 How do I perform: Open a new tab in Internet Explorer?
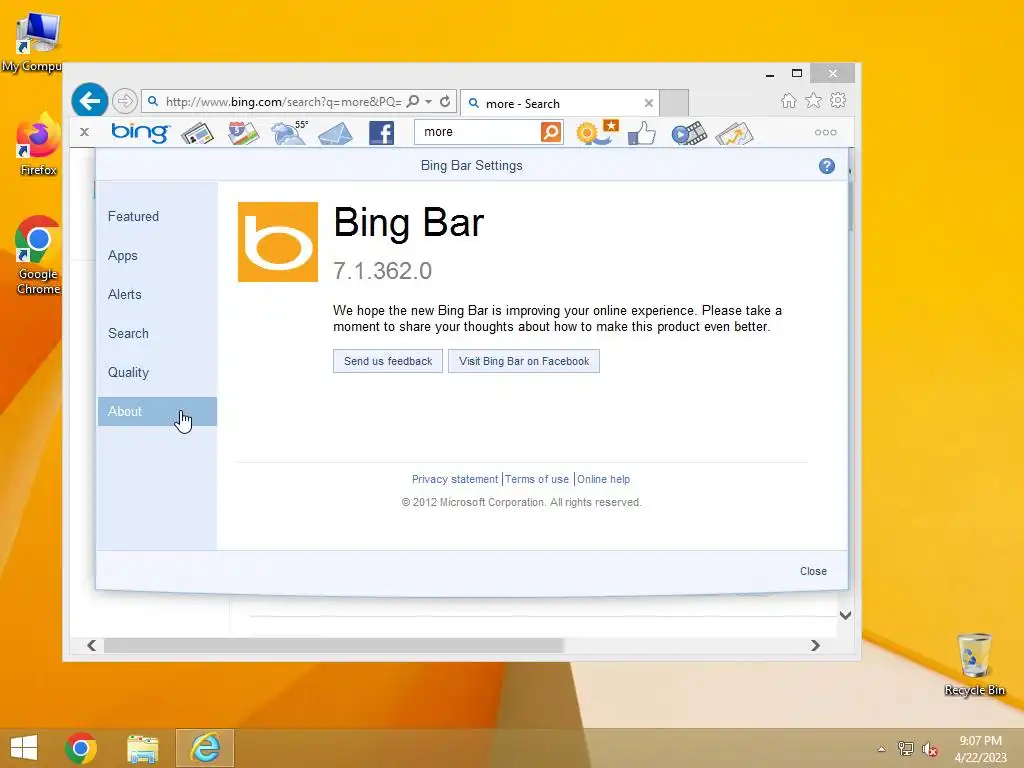[674, 103]
